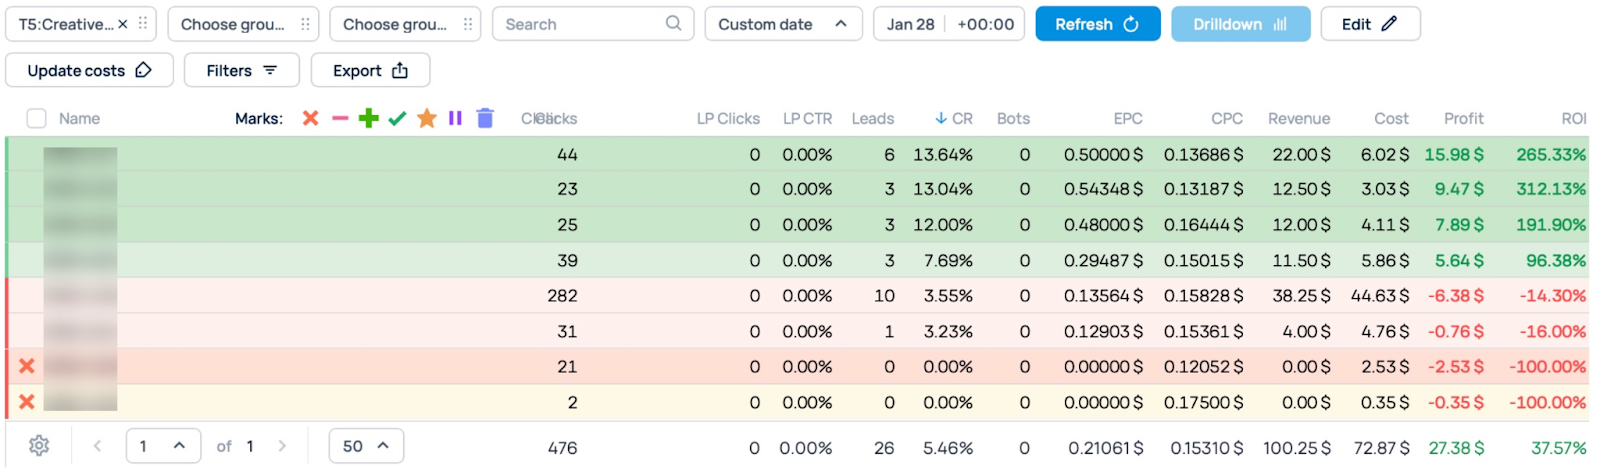Image resolution: width=1600 pixels, height=476 pixels.
Task: Click the blue trash bin icon
Action: coord(485,118)
